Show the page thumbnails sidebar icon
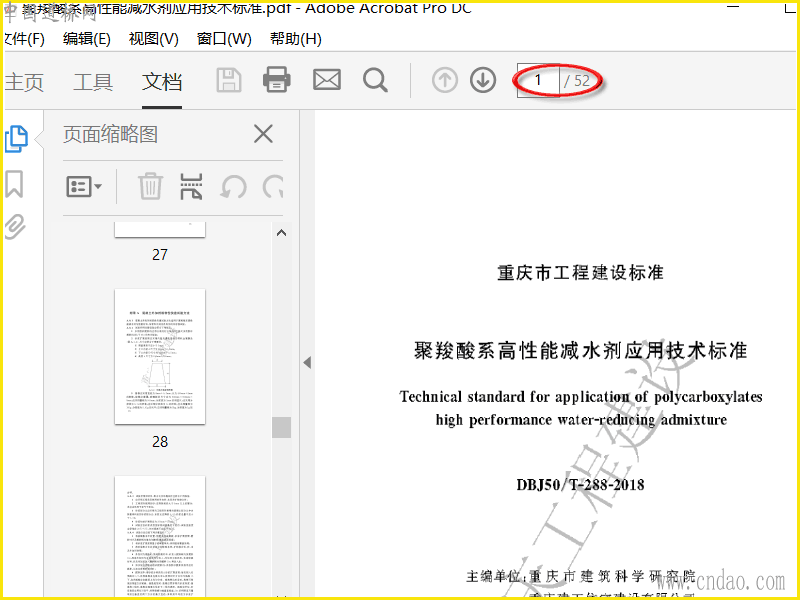The image size is (800, 600). (16, 139)
